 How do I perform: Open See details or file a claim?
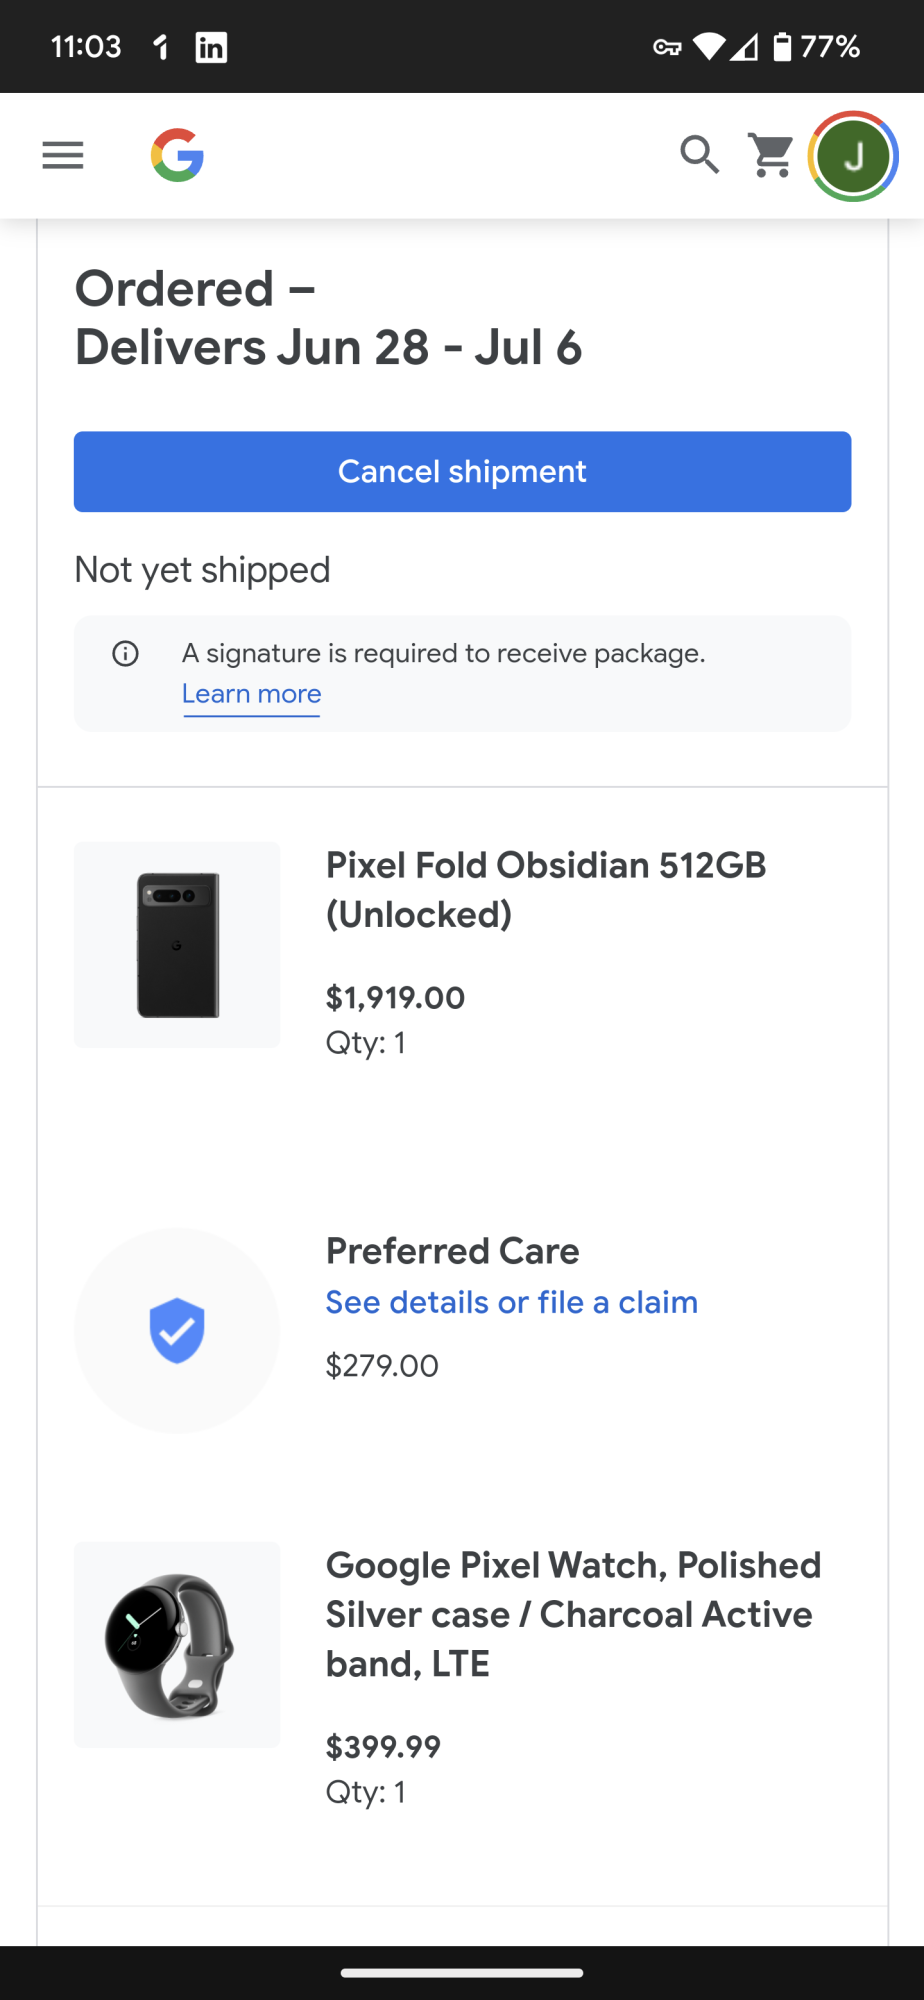[x=511, y=1302]
